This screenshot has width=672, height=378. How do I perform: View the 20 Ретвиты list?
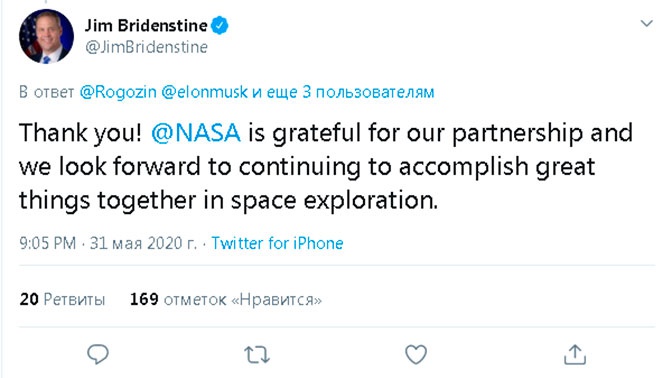[62, 299]
